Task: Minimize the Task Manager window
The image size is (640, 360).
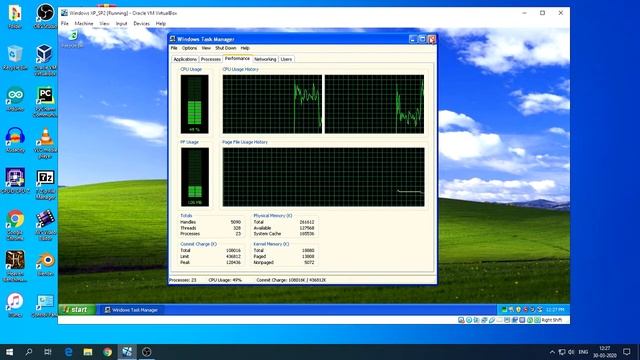Action: pyautogui.click(x=413, y=39)
